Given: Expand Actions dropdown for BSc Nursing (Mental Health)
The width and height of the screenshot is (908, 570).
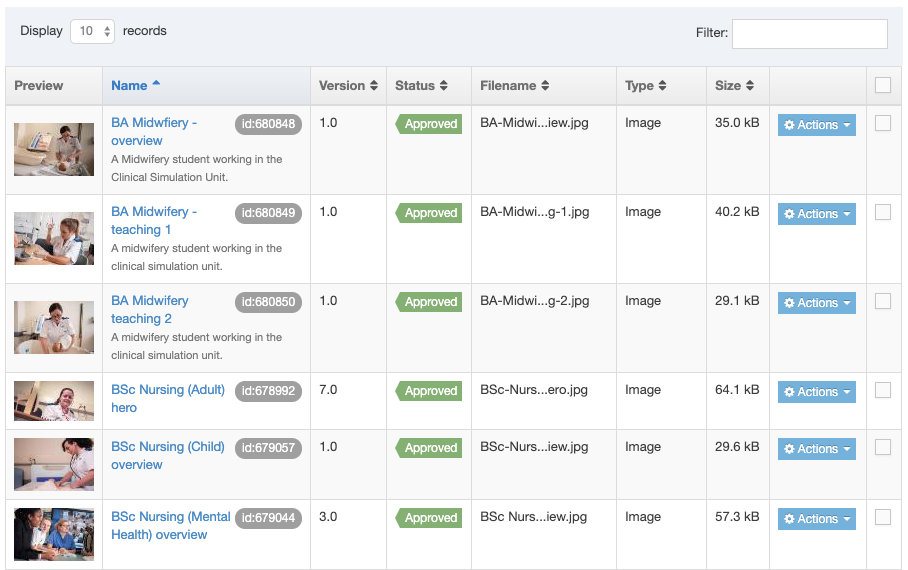Looking at the screenshot, I should pos(816,519).
